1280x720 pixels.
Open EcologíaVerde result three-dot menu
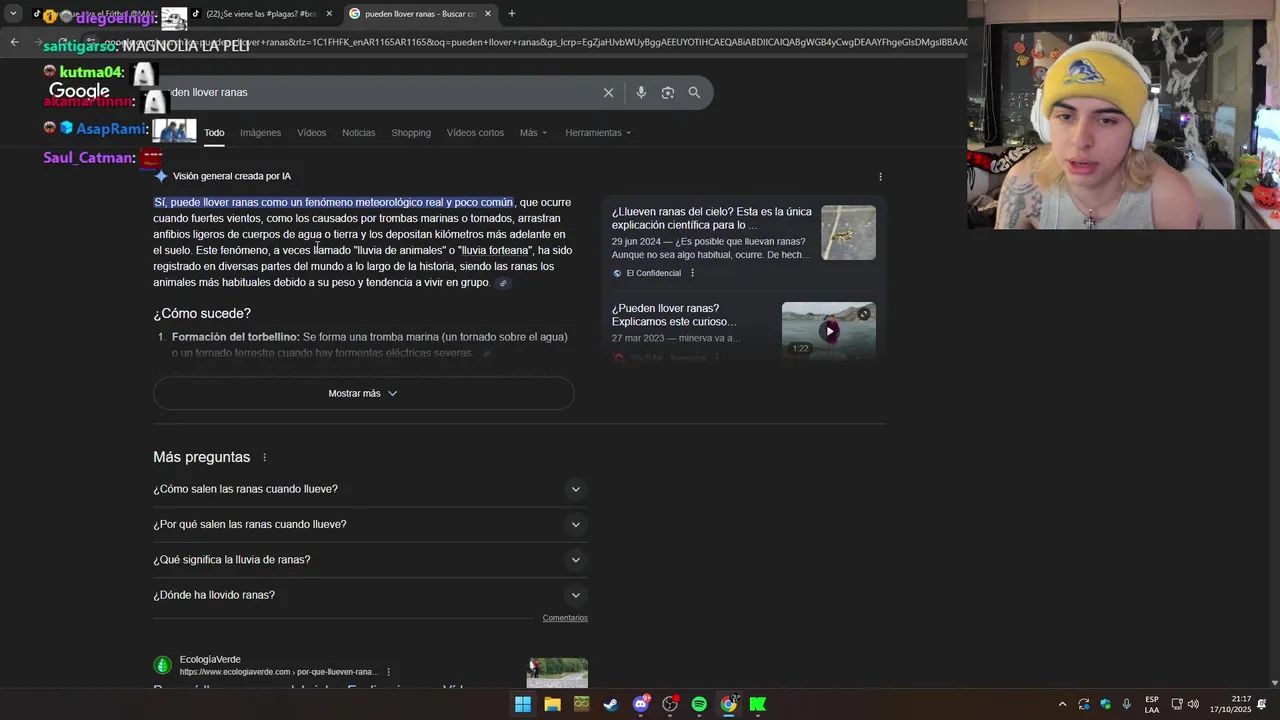(x=388, y=672)
